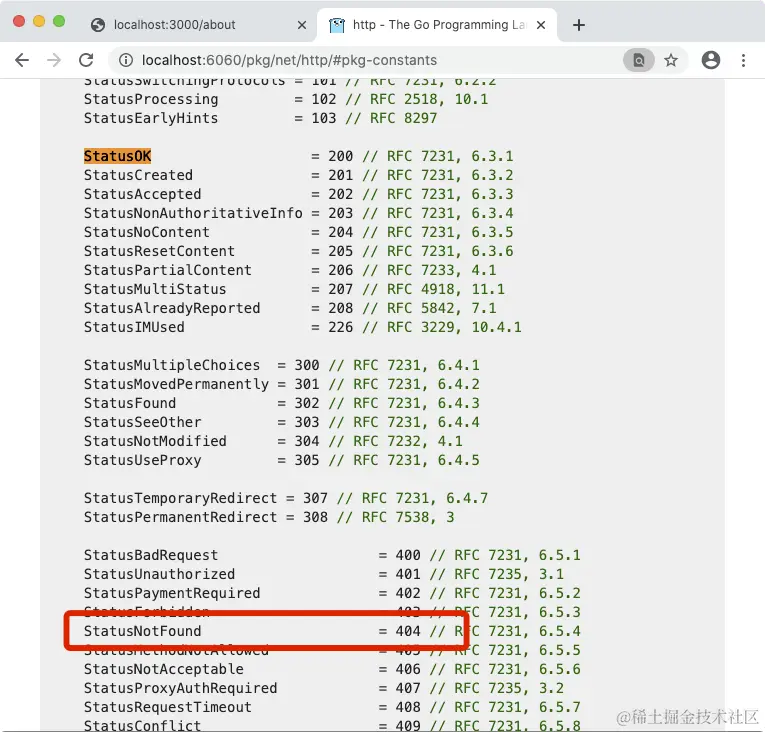Click the globe favicon on first tab
Screen dimensions: 765x732
pyautogui.click(x=98, y=25)
